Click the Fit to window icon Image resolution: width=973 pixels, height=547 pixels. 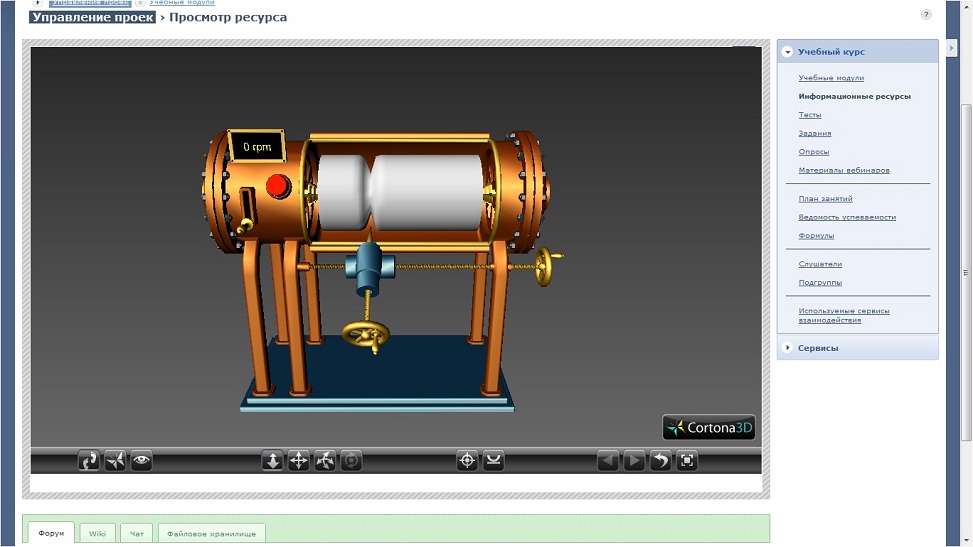pos(687,461)
